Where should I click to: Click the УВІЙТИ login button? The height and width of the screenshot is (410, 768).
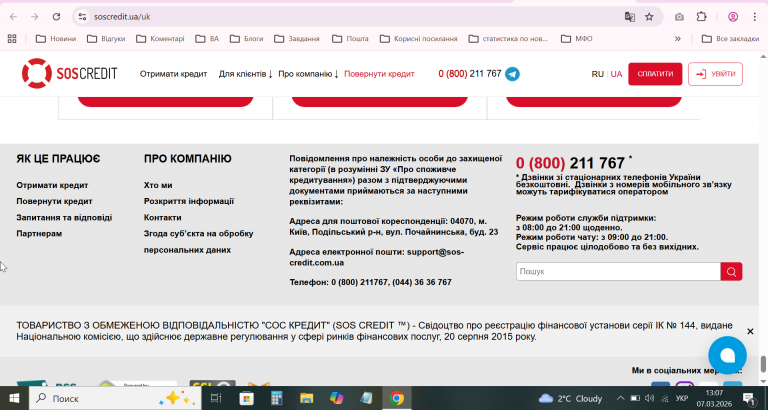coord(715,74)
